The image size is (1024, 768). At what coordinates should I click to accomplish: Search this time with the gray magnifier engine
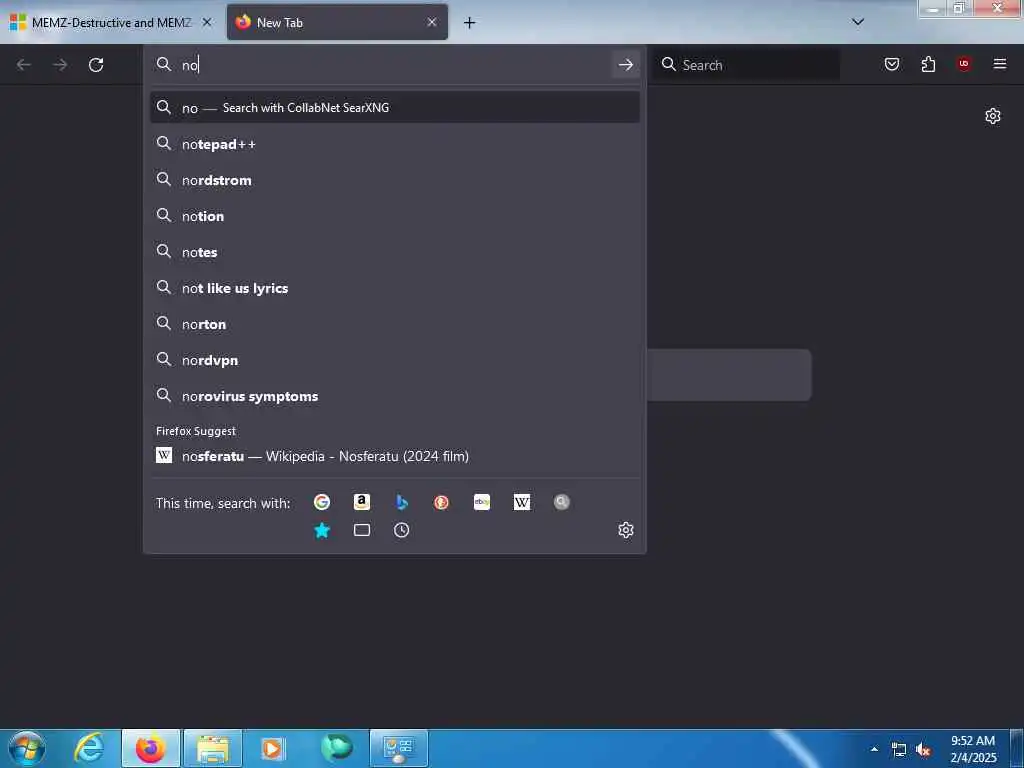coord(562,502)
